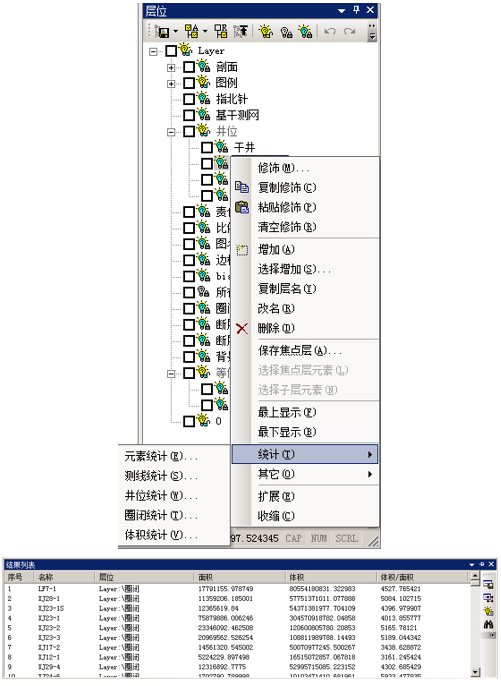
Task: Collapse the 井位 tree node
Action: point(172,132)
